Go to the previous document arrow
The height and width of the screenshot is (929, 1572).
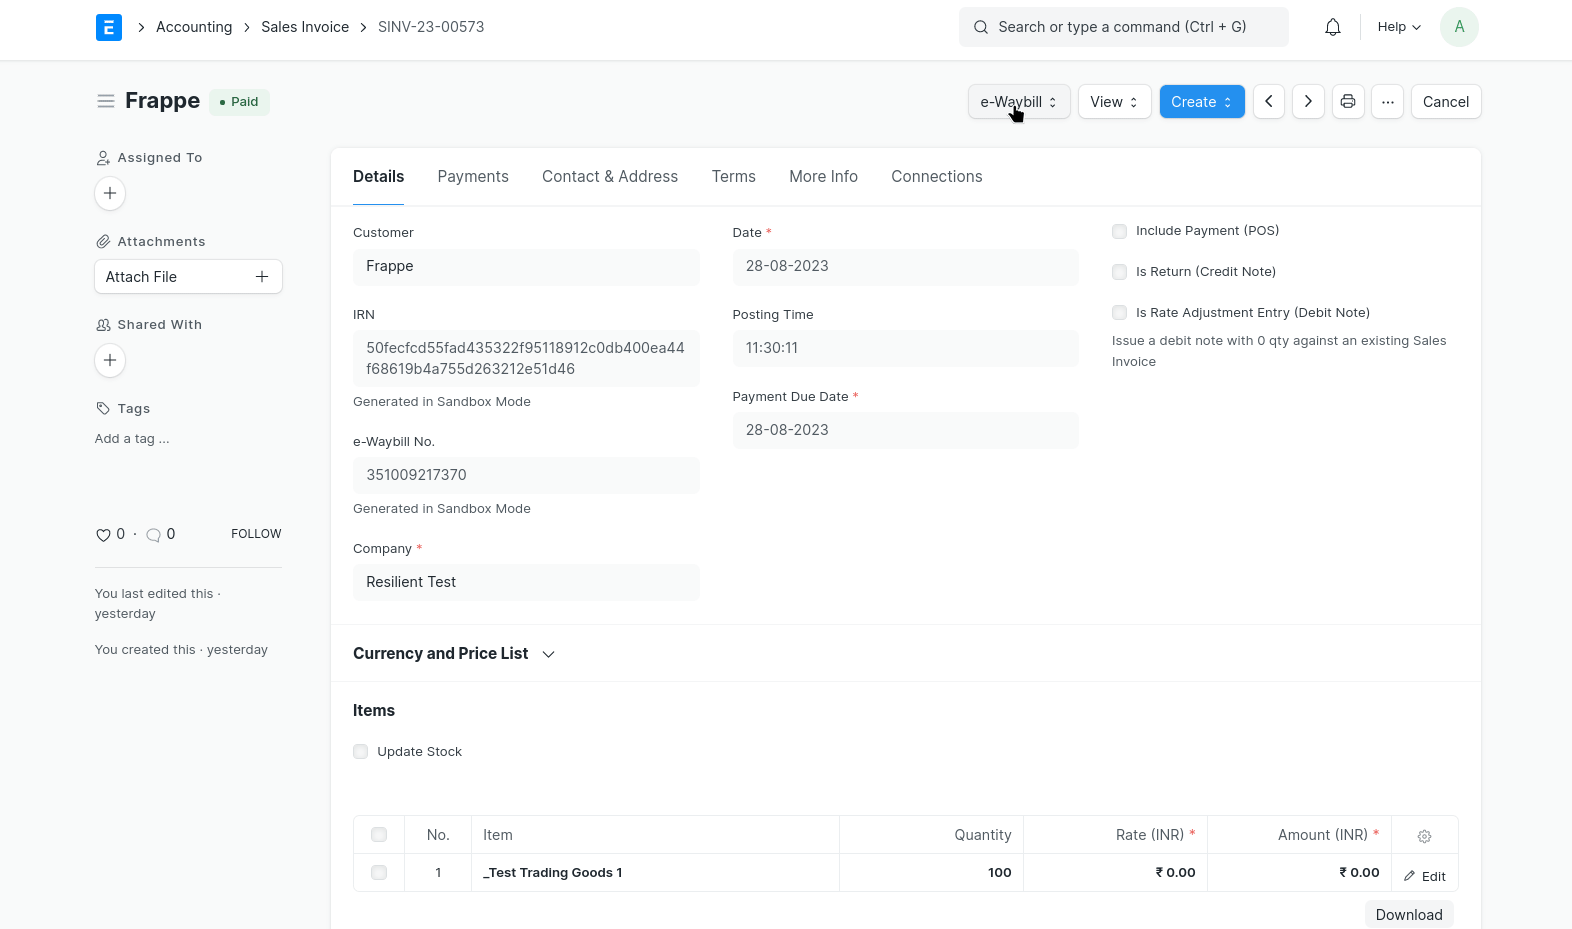(1269, 102)
